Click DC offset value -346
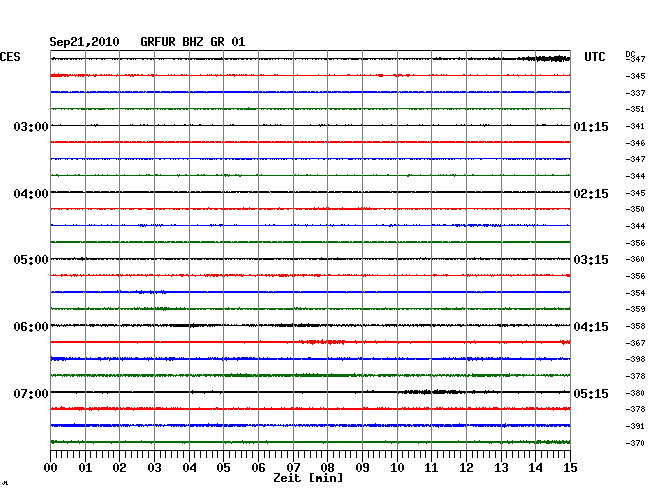 point(635,143)
